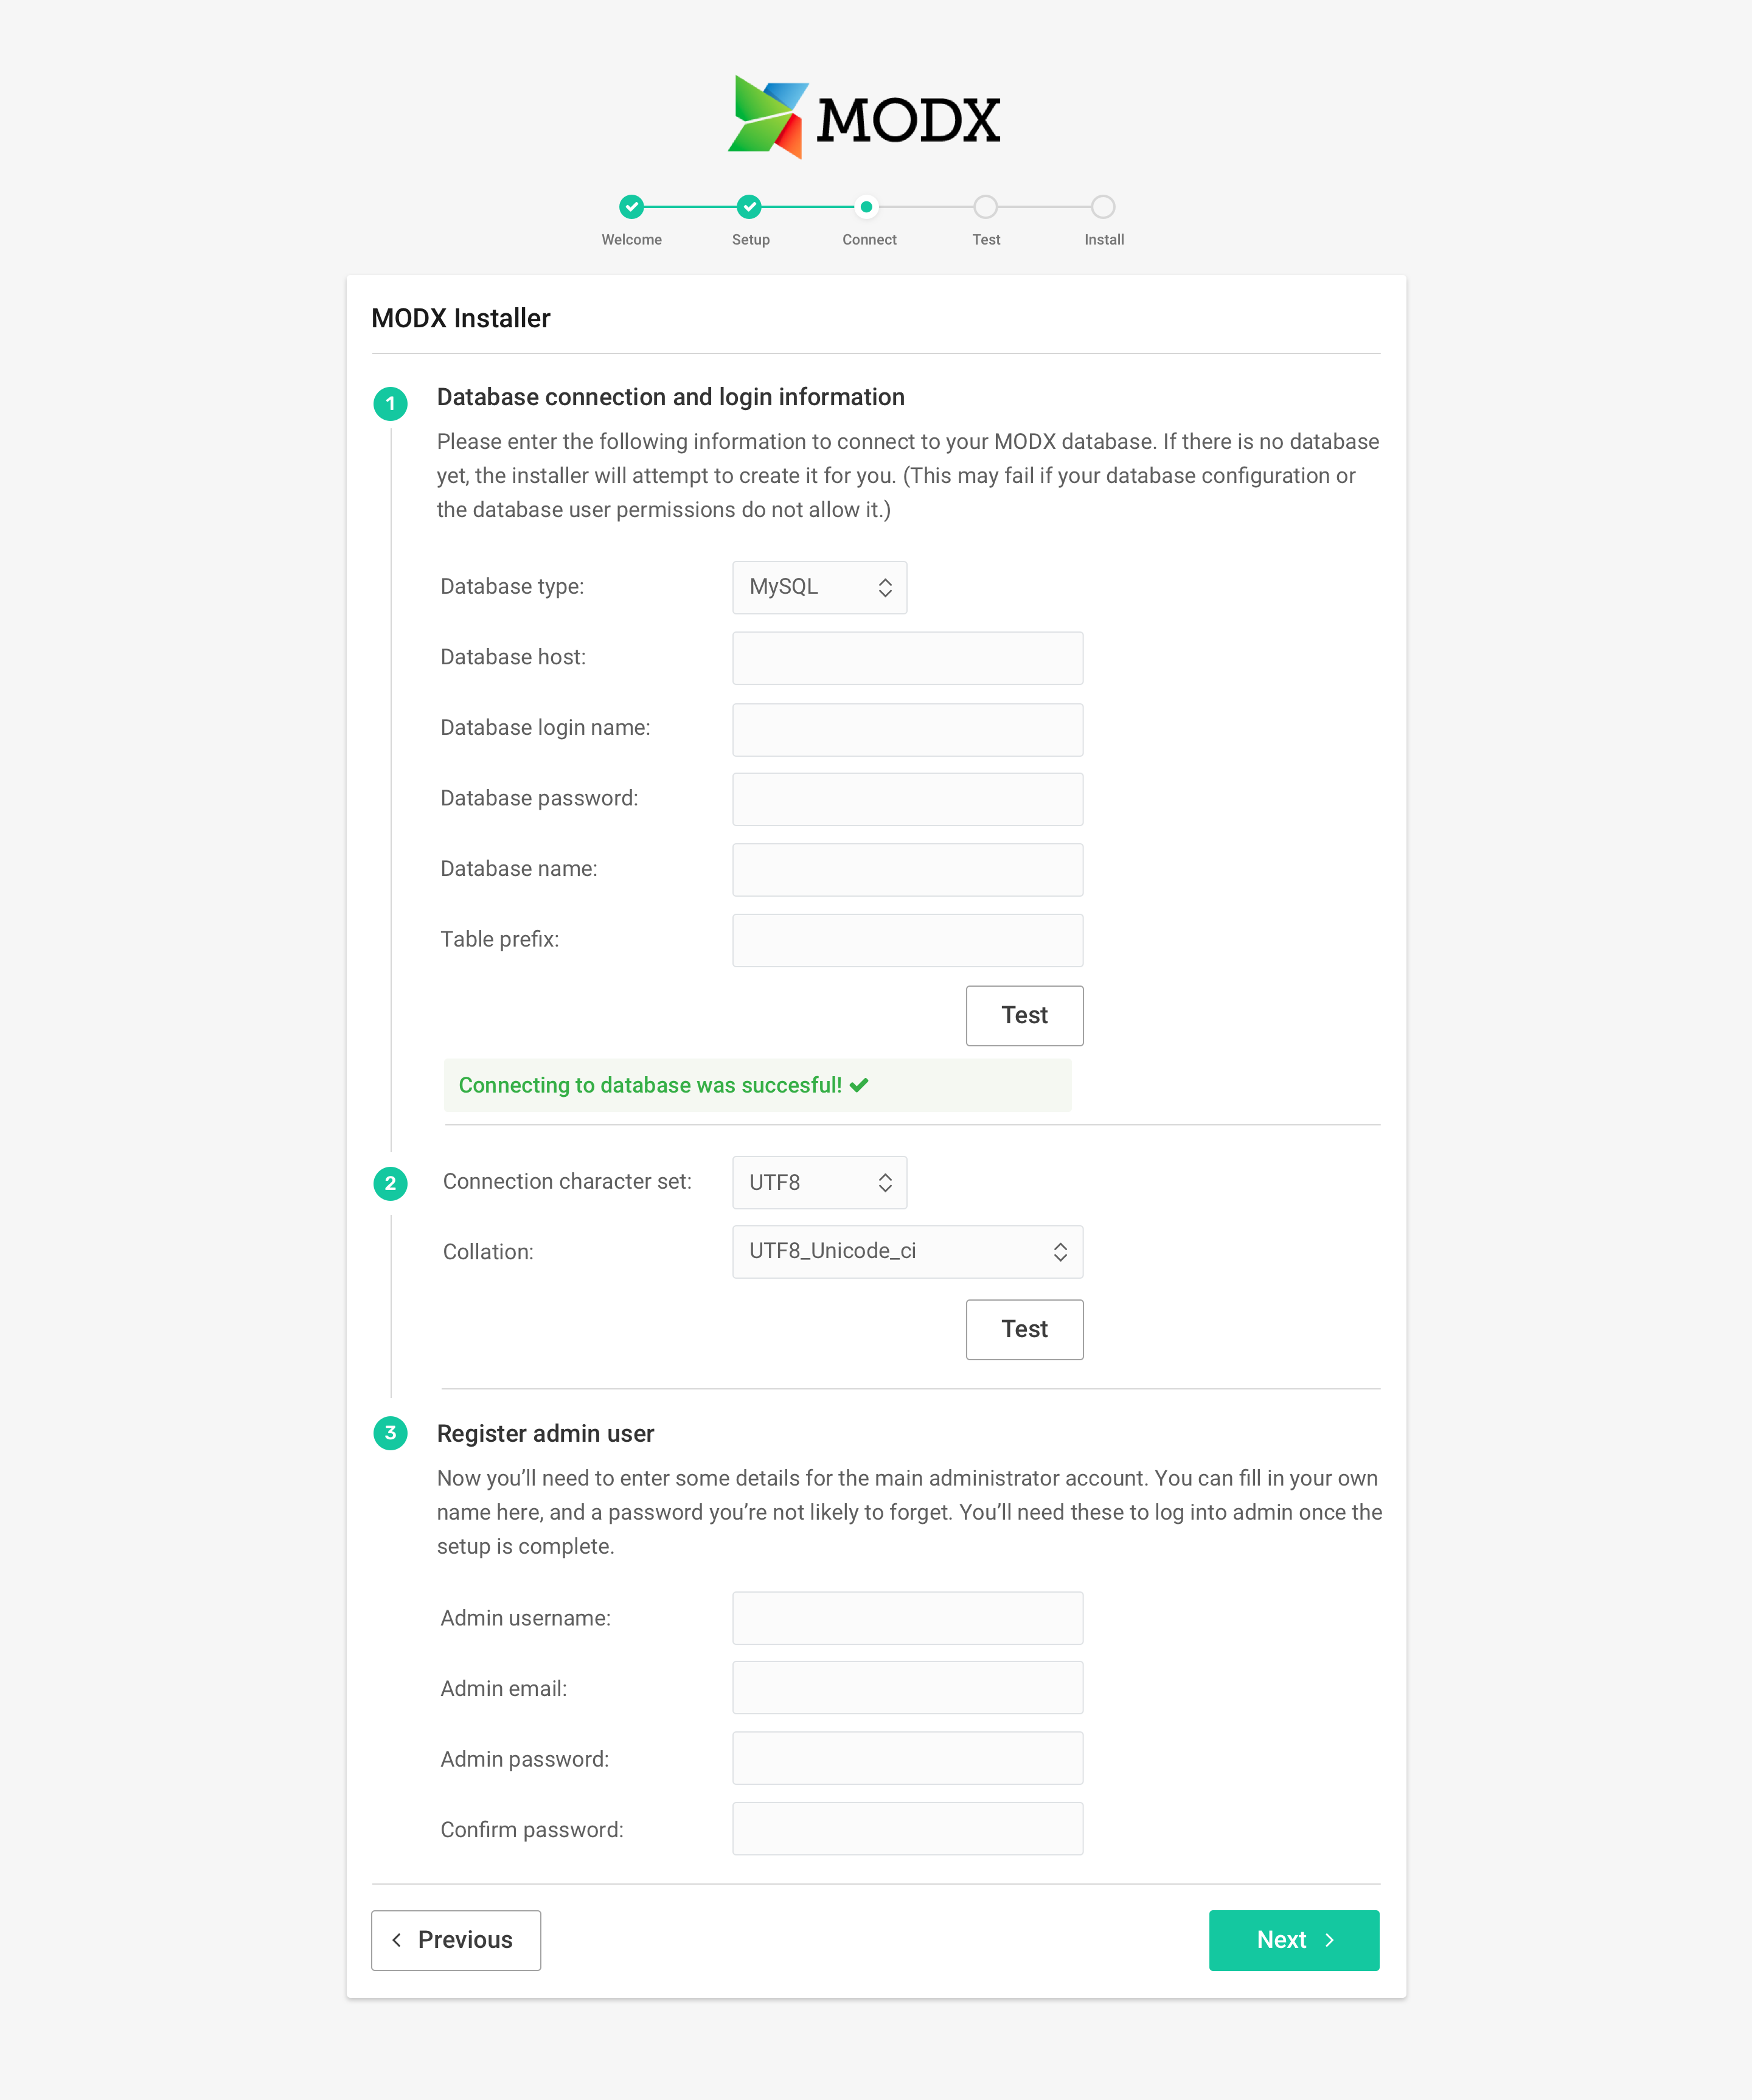The height and width of the screenshot is (2100, 1752).
Task: Click the Test button below Collation
Action: coord(1025,1330)
